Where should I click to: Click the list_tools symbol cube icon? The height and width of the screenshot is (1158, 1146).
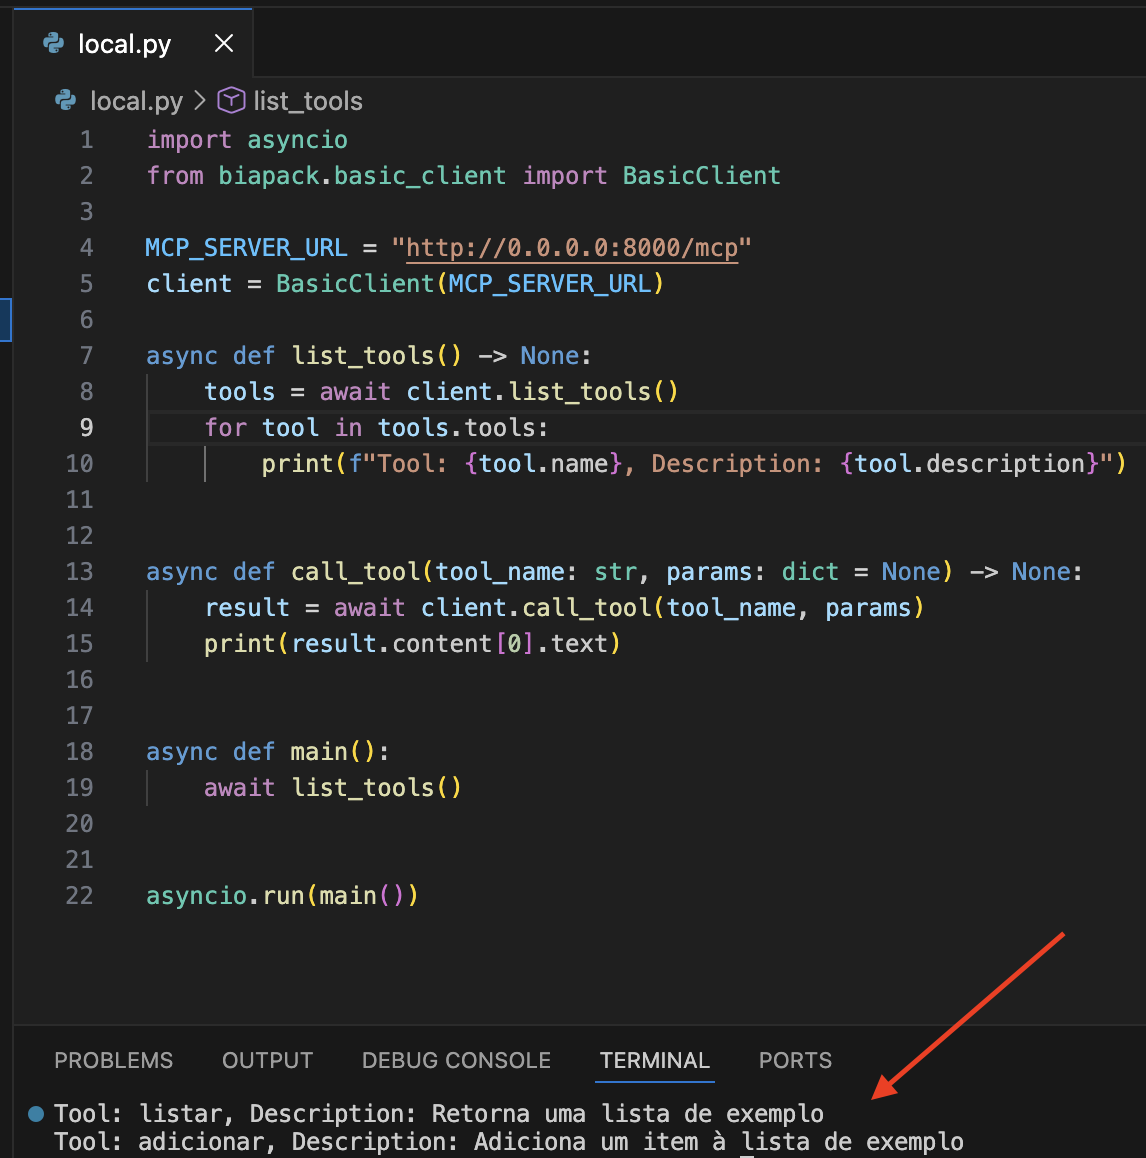[x=231, y=100]
